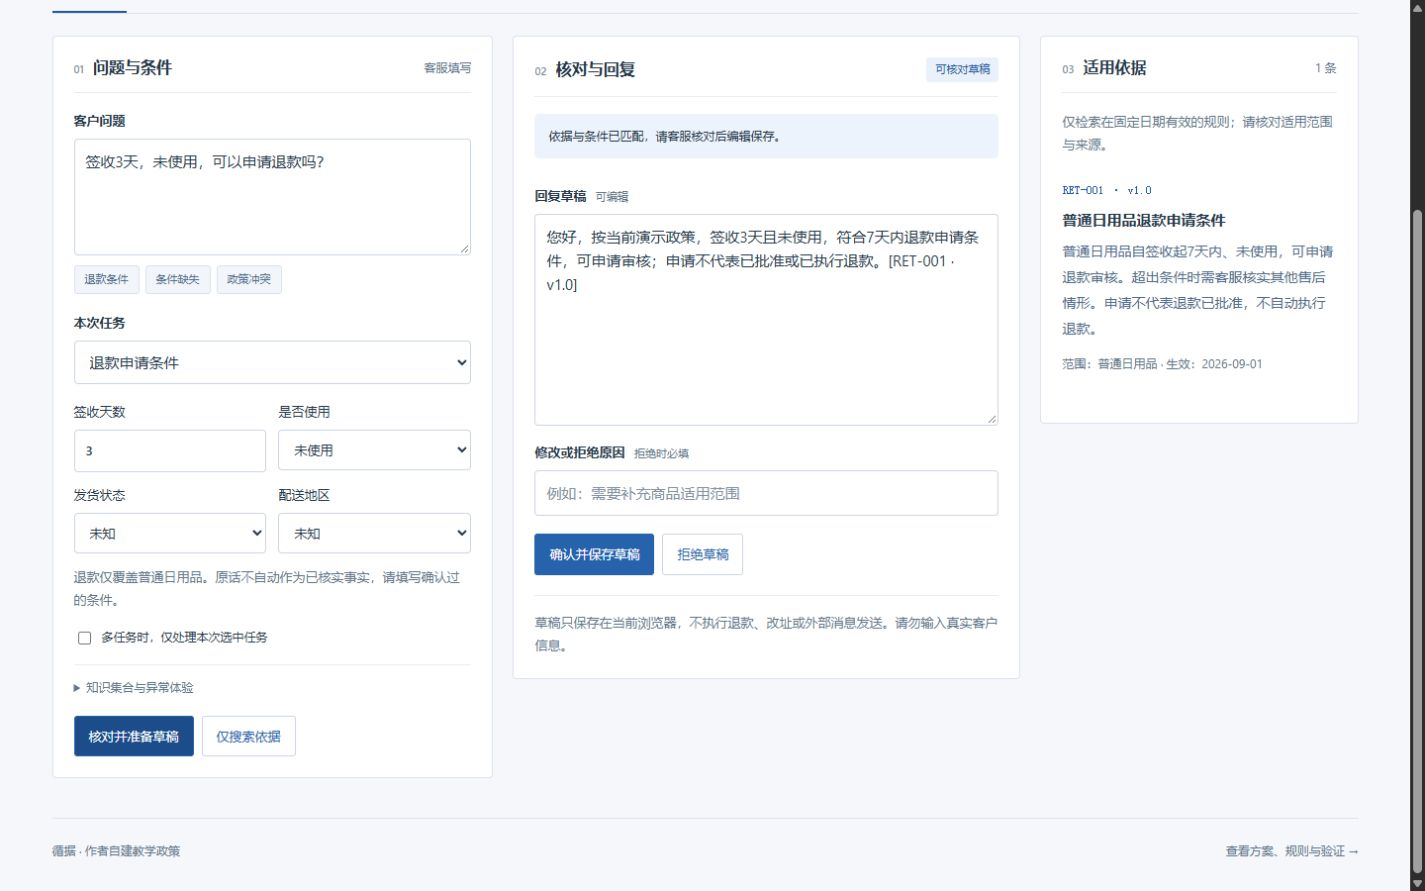The height and width of the screenshot is (891, 1425).
Task: Click the 客服填写 label
Action: pyautogui.click(x=447, y=68)
